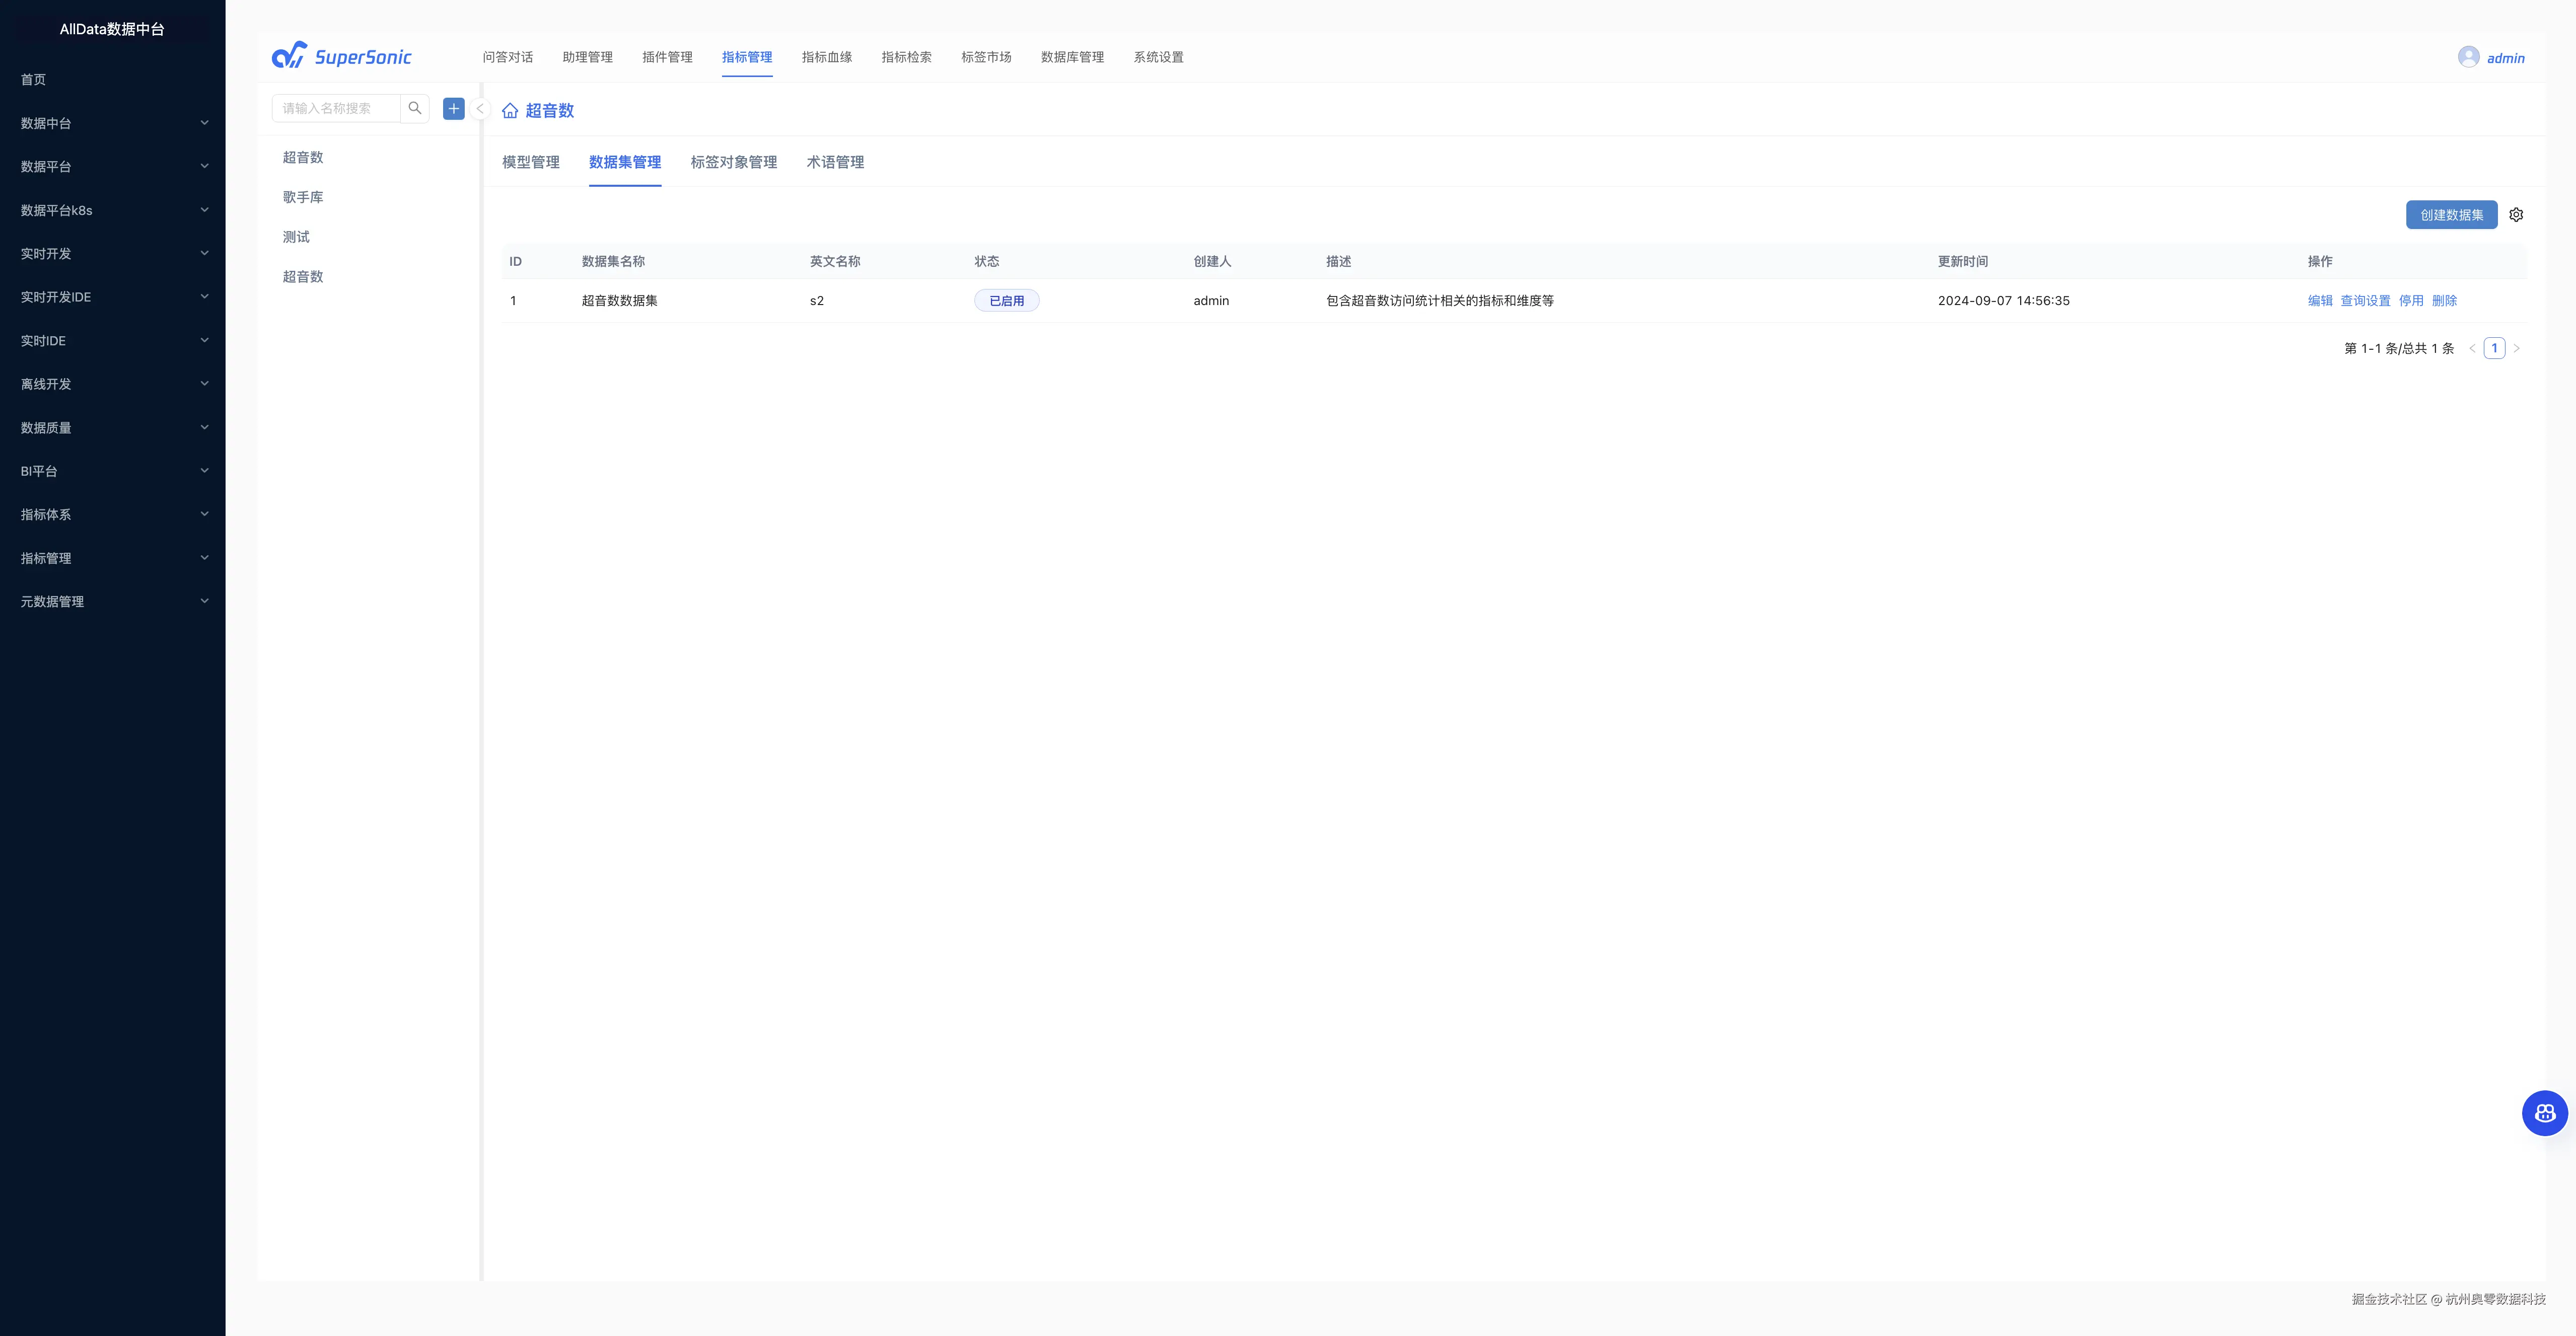2576x1336 pixels.
Task: Click the blue plus add icon
Action: tap(453, 108)
